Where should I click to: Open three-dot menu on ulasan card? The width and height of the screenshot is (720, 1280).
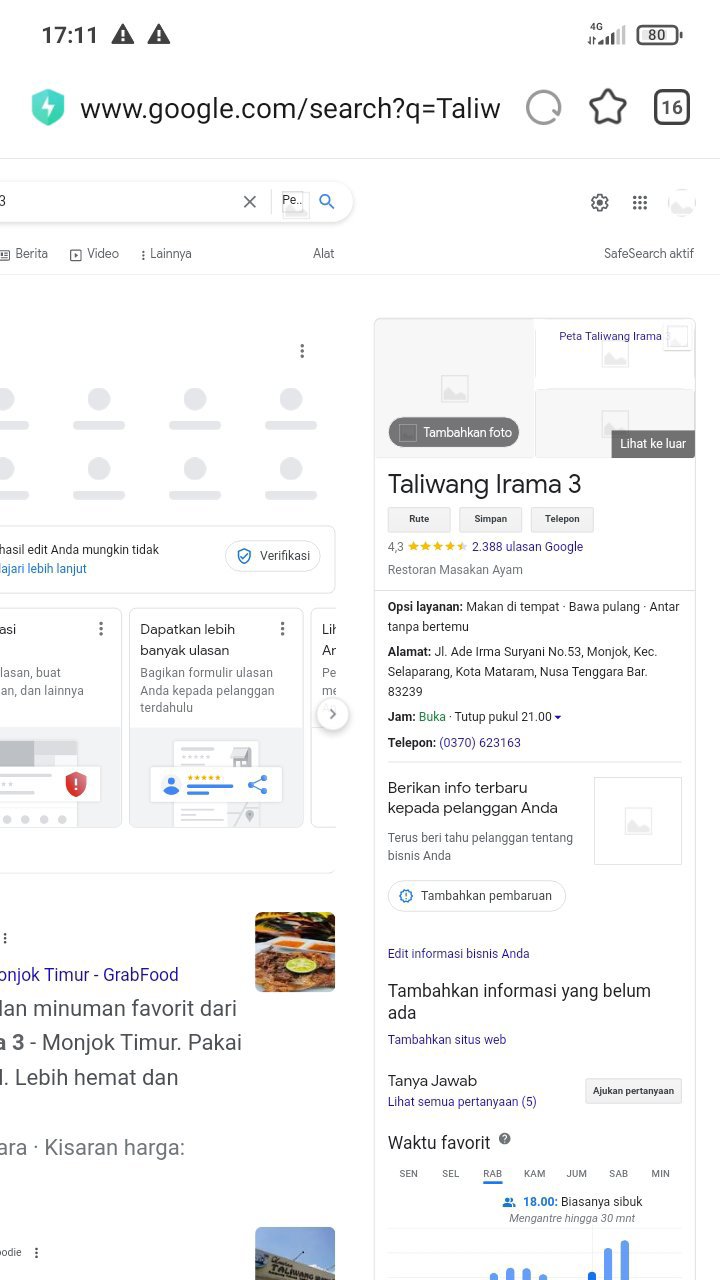click(x=282, y=629)
